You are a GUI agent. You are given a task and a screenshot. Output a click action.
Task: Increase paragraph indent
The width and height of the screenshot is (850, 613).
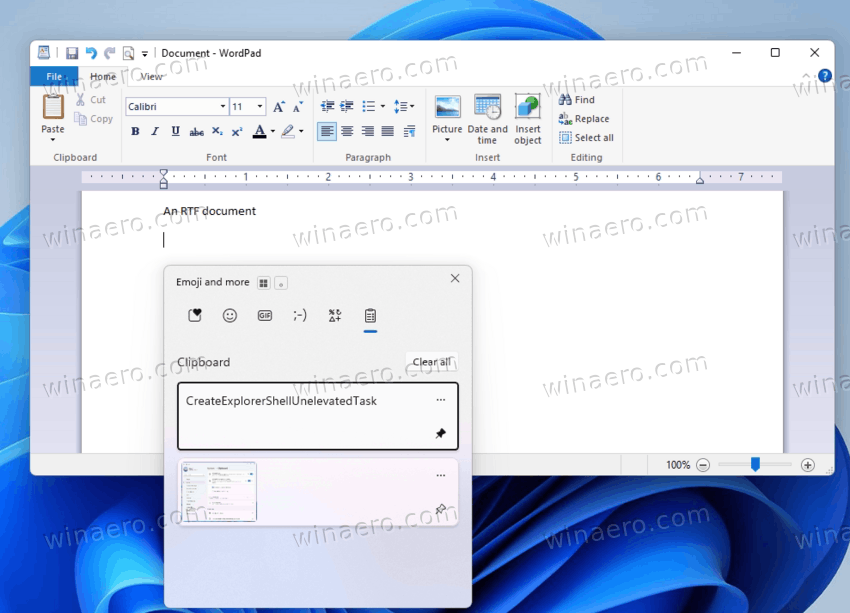347,106
